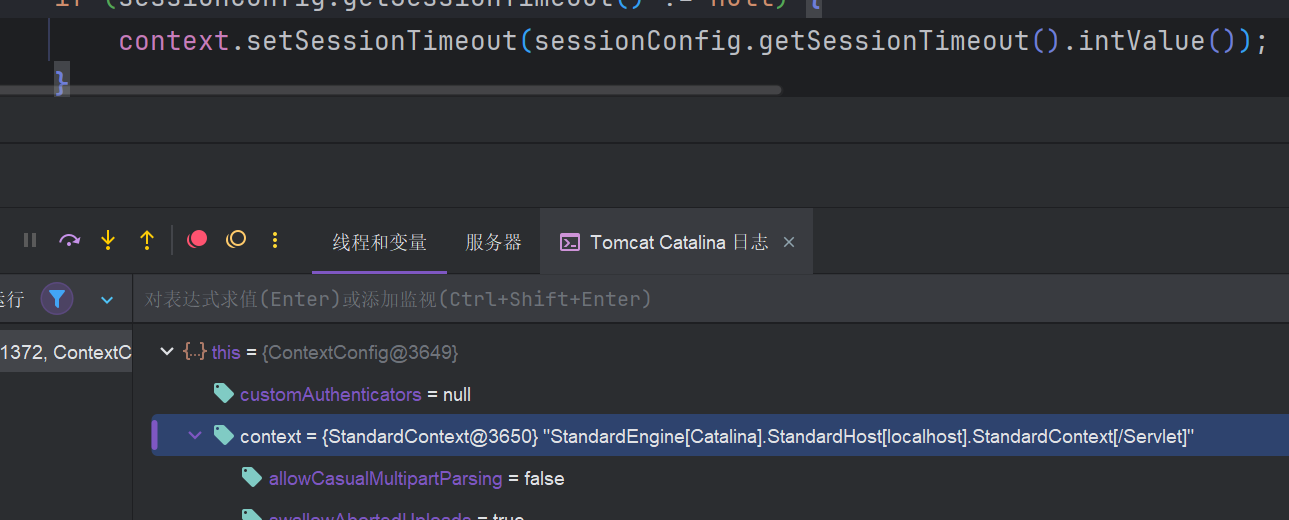Screen dimensions: 1289x520
Task: Close the Tomcat Catalina 日志 tab
Action: 789,242
